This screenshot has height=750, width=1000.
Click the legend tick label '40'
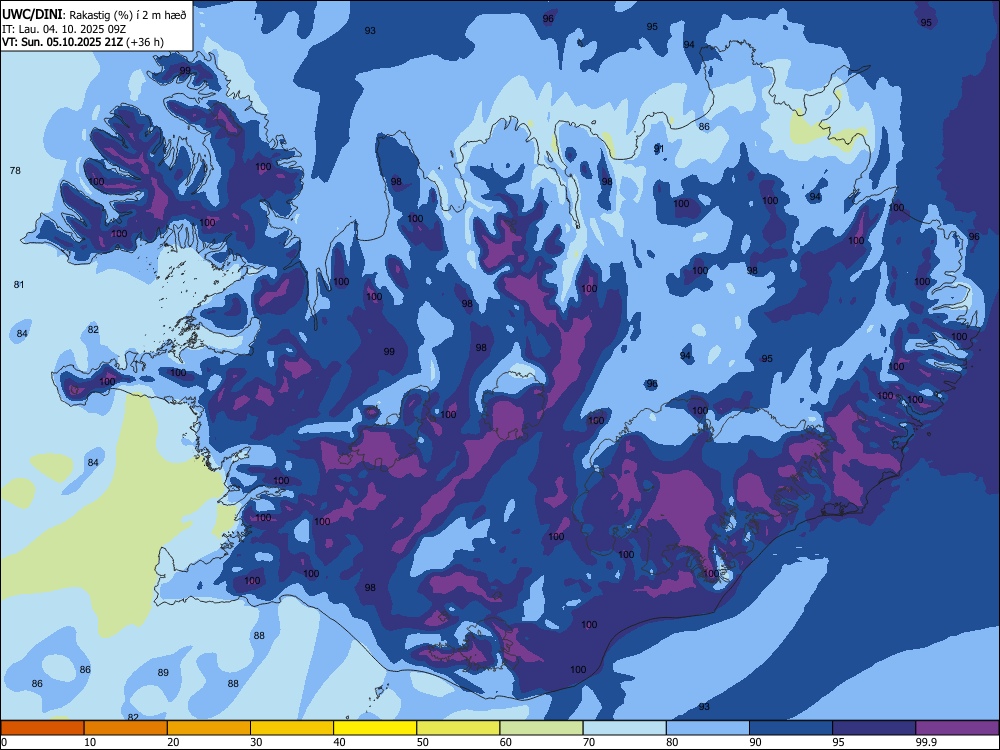(x=340, y=742)
